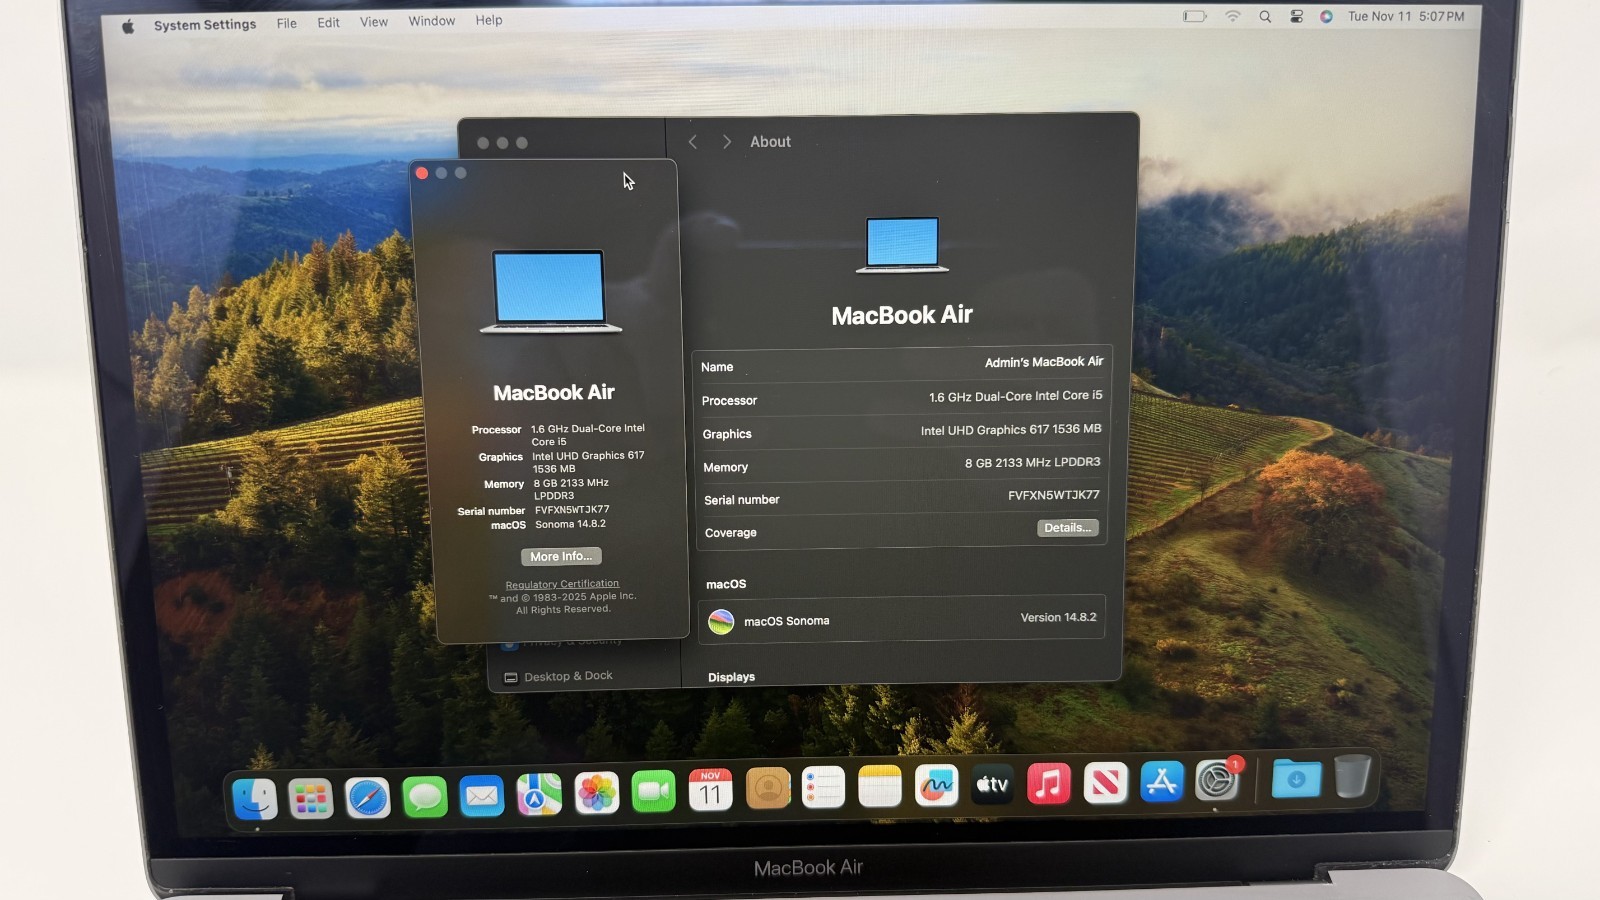Click the "MacBook Air" title in the small About window

tap(554, 393)
